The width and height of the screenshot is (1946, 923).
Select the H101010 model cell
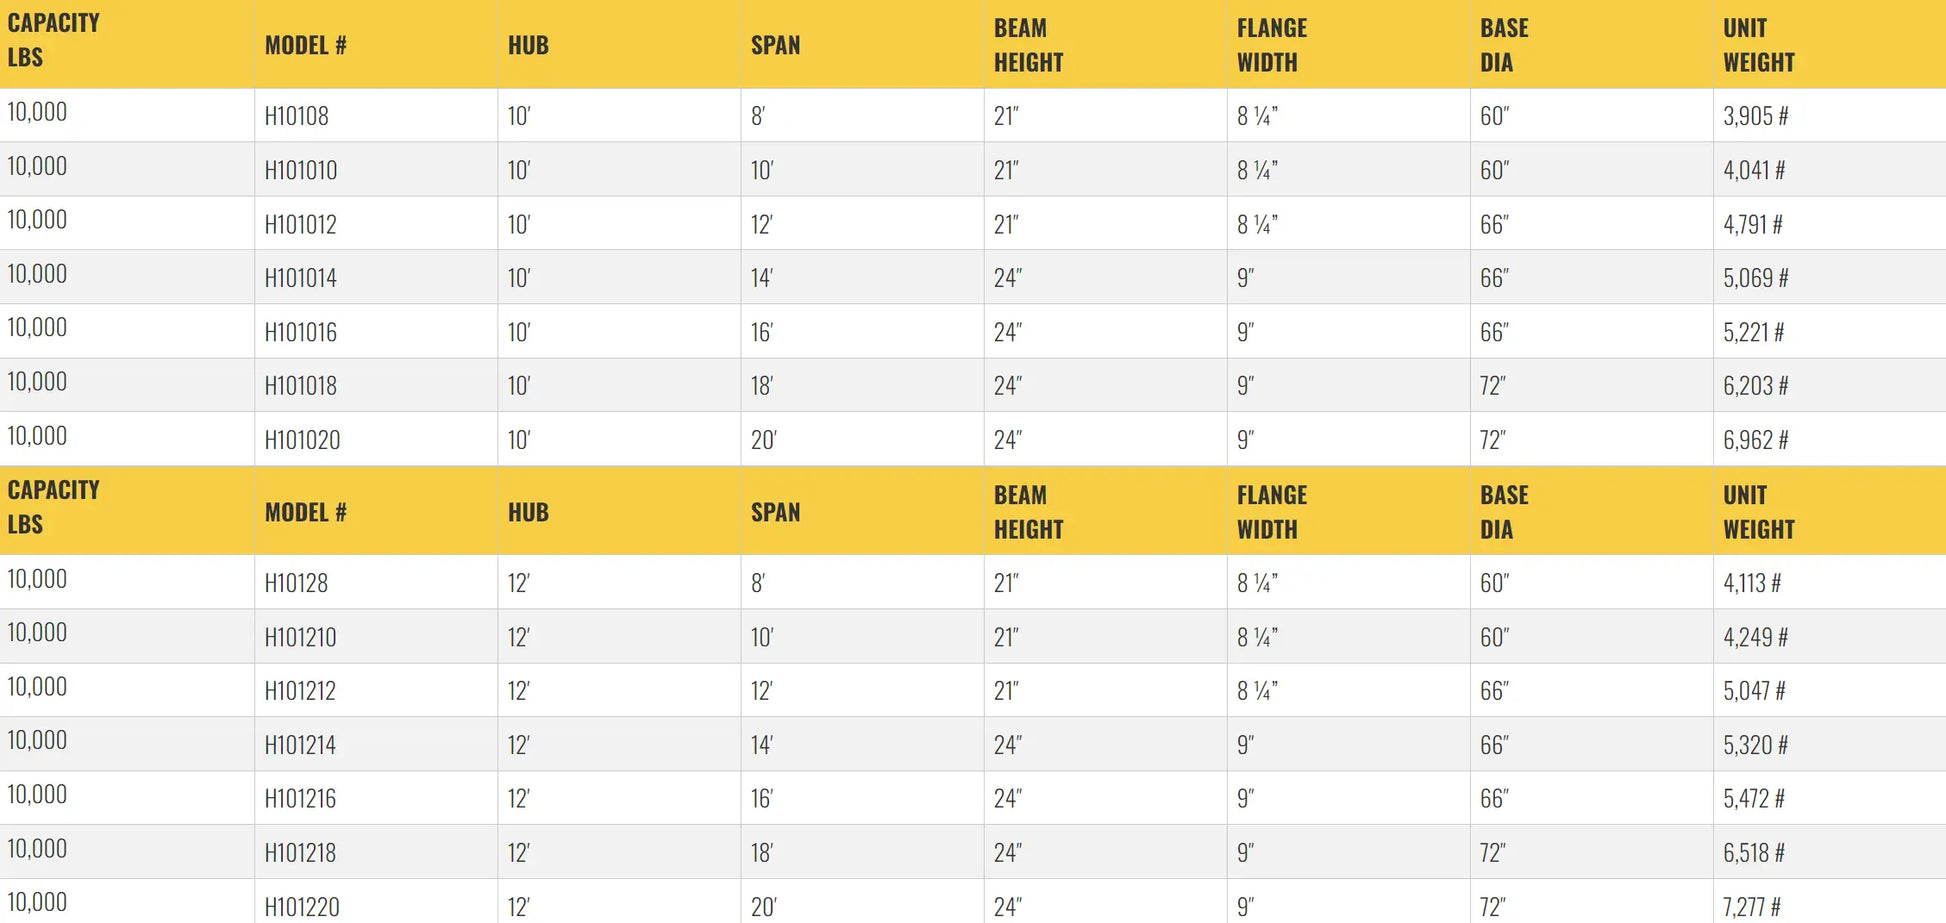pos(300,170)
